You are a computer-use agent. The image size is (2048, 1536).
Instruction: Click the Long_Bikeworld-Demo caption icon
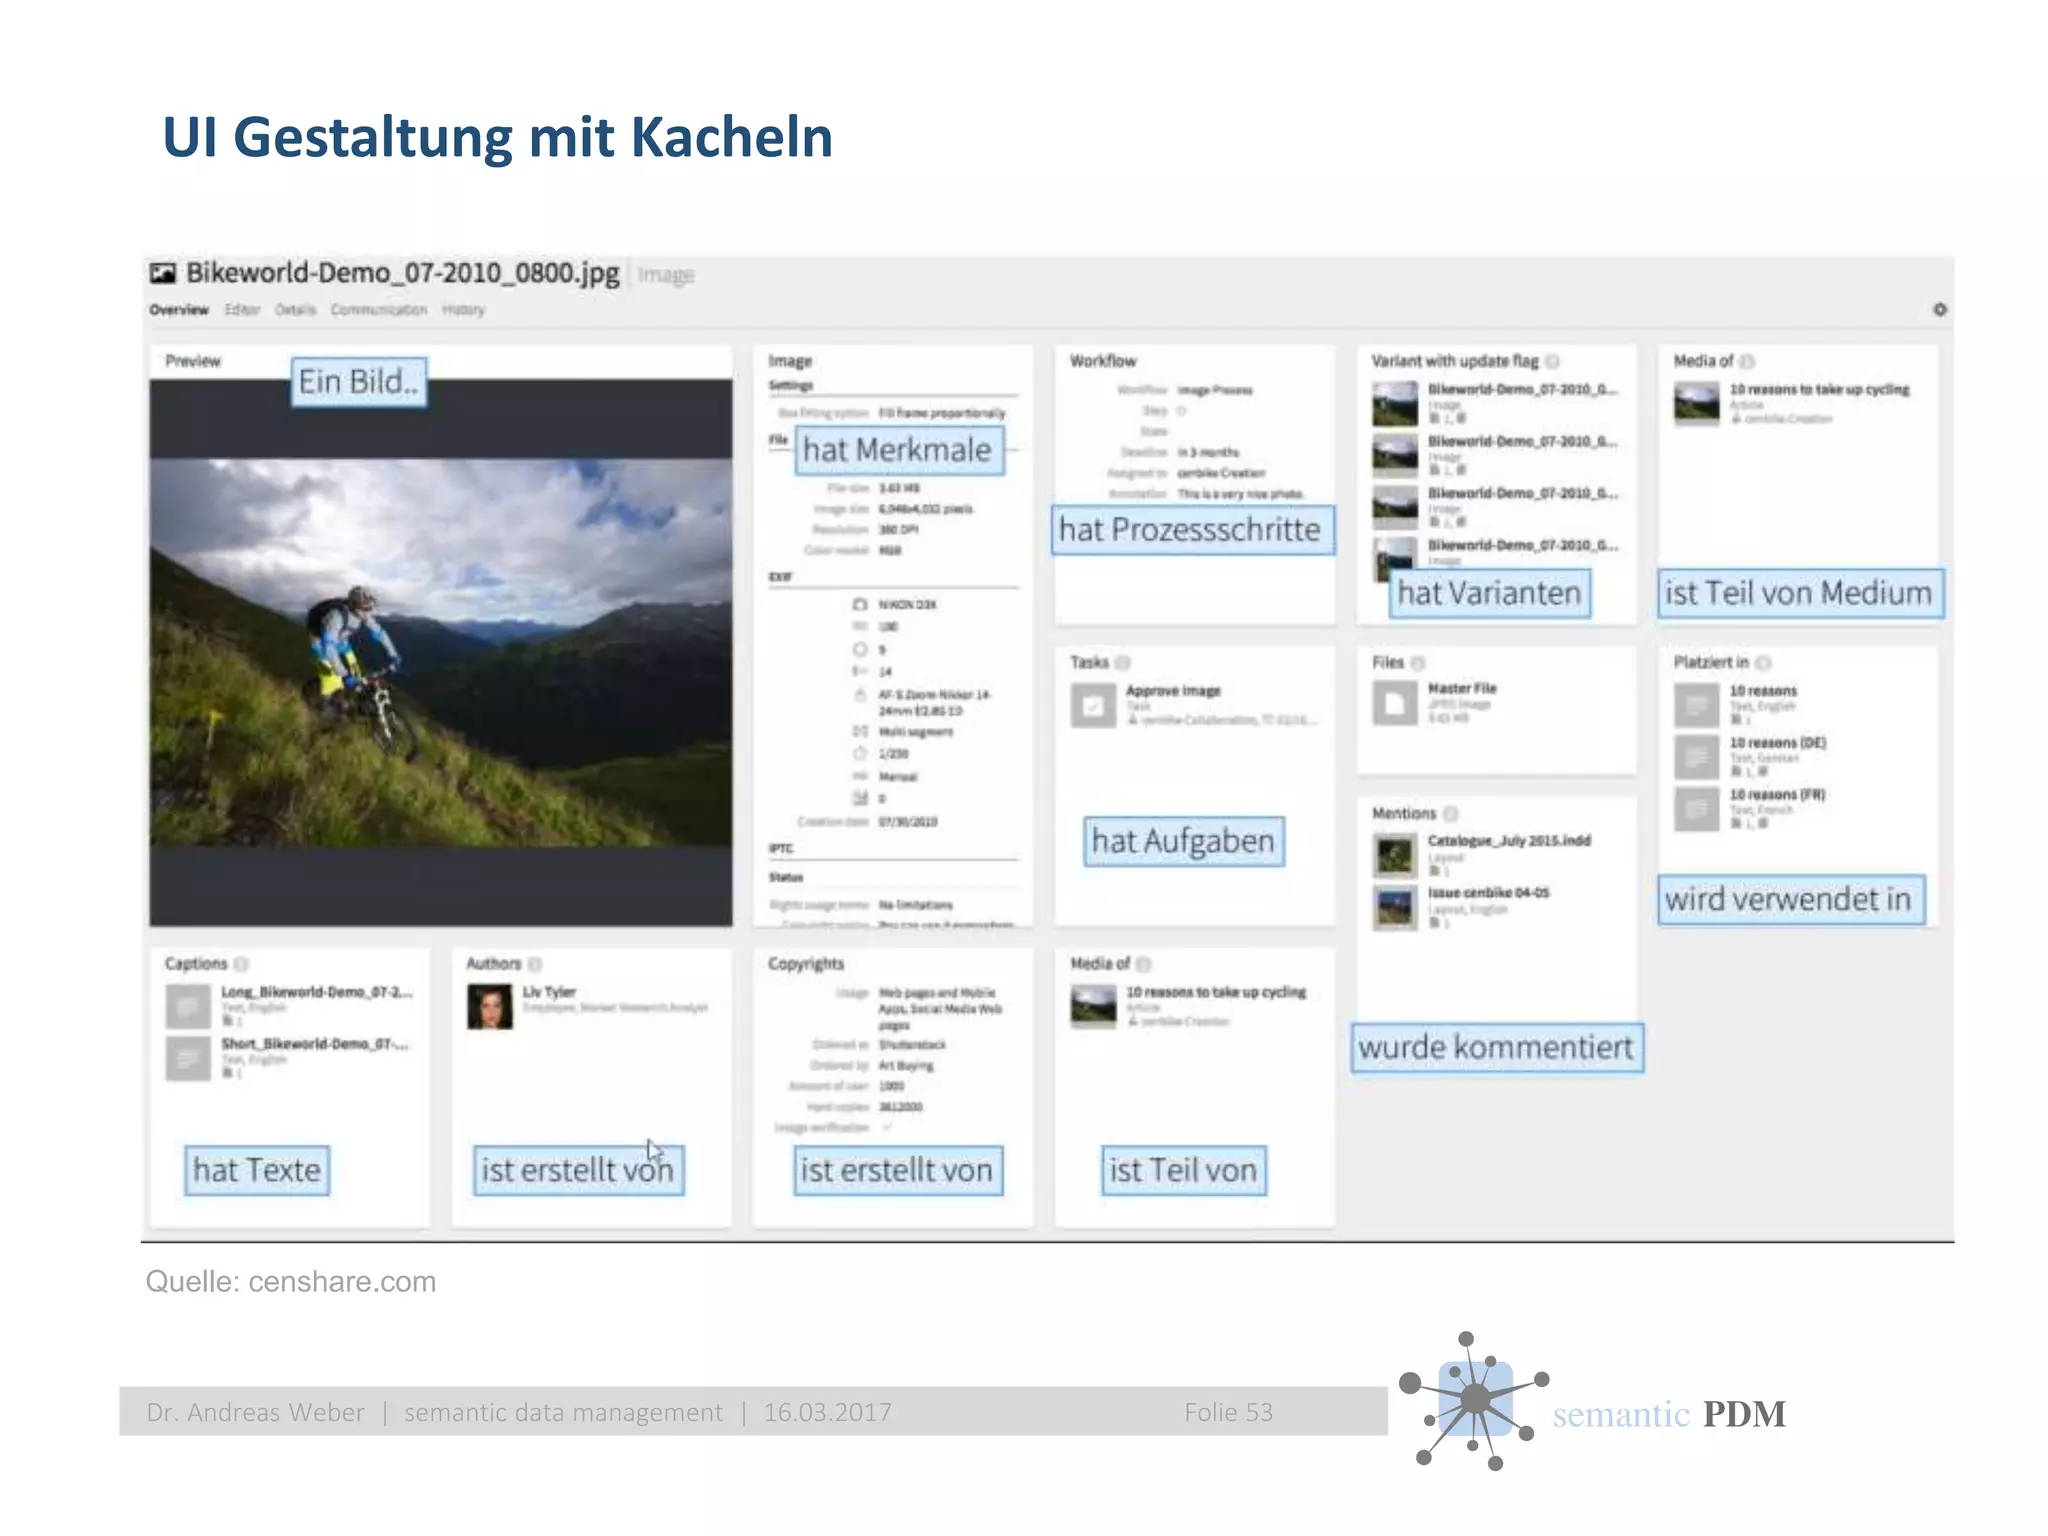pyautogui.click(x=188, y=1006)
